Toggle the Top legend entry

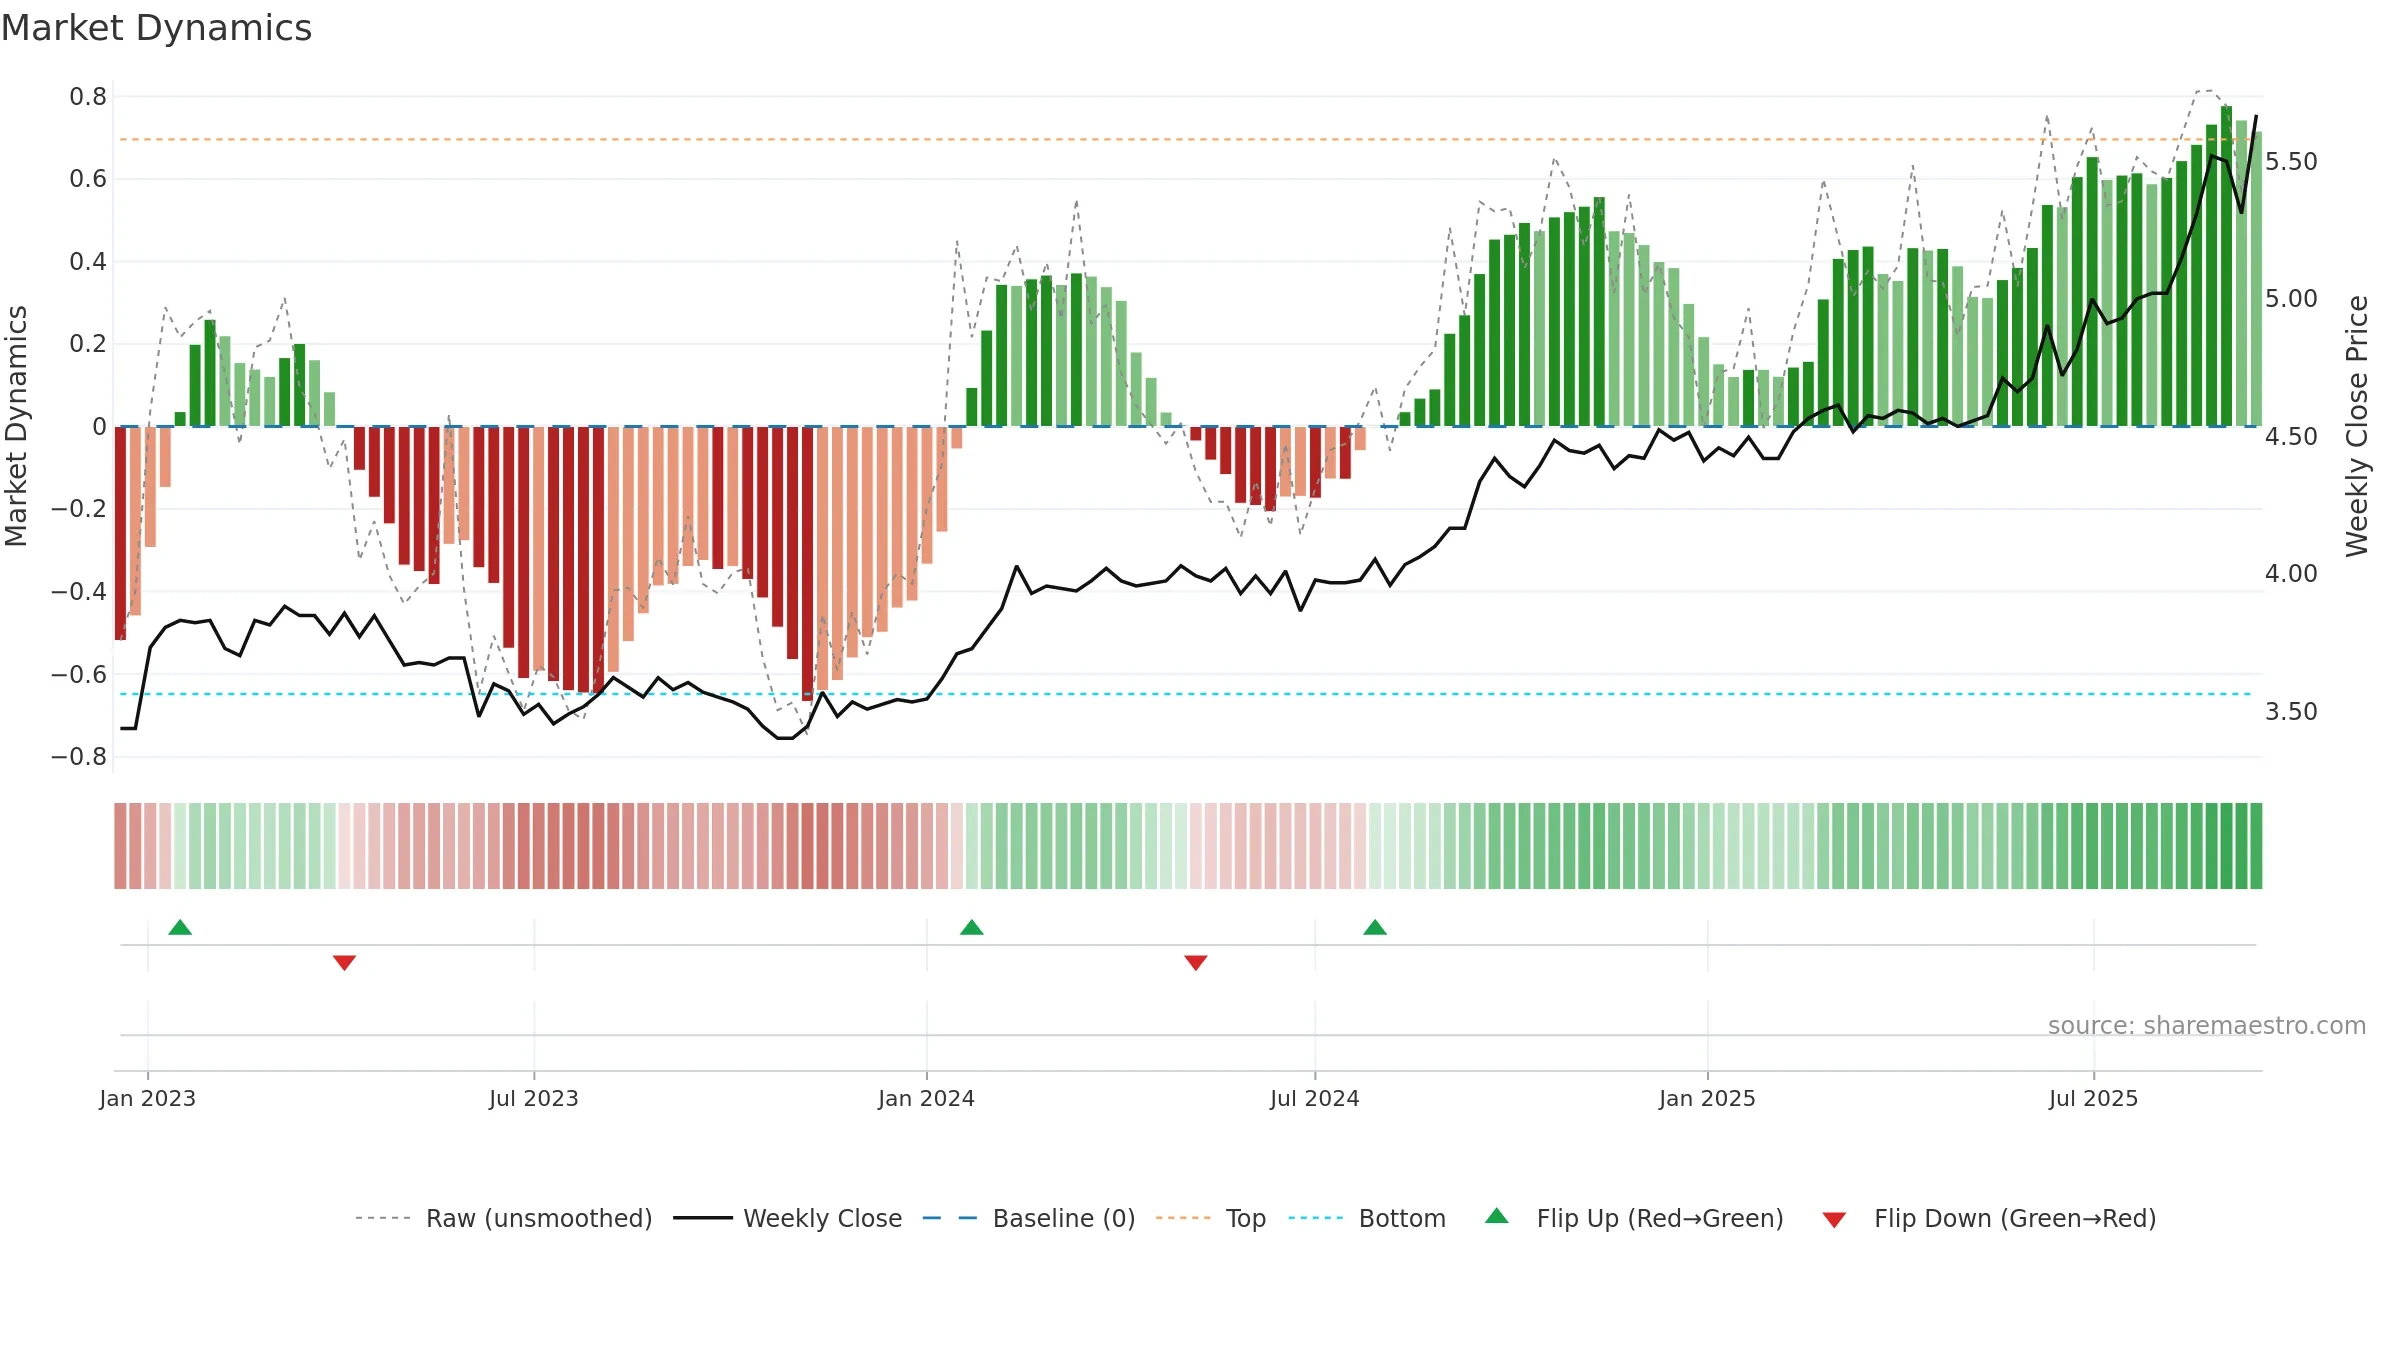(x=1211, y=1218)
